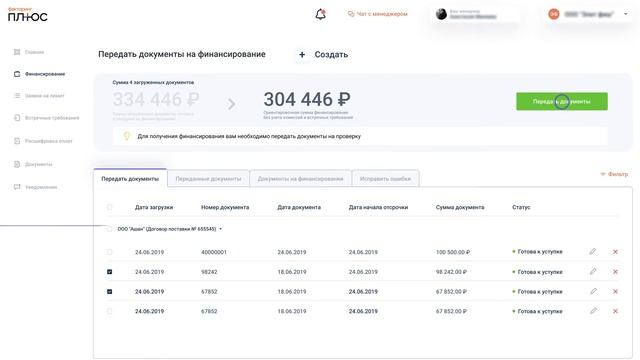Image resolution: width=640 pixels, height=360 pixels.
Task: Click document number 40000001
Action: [x=213, y=252]
